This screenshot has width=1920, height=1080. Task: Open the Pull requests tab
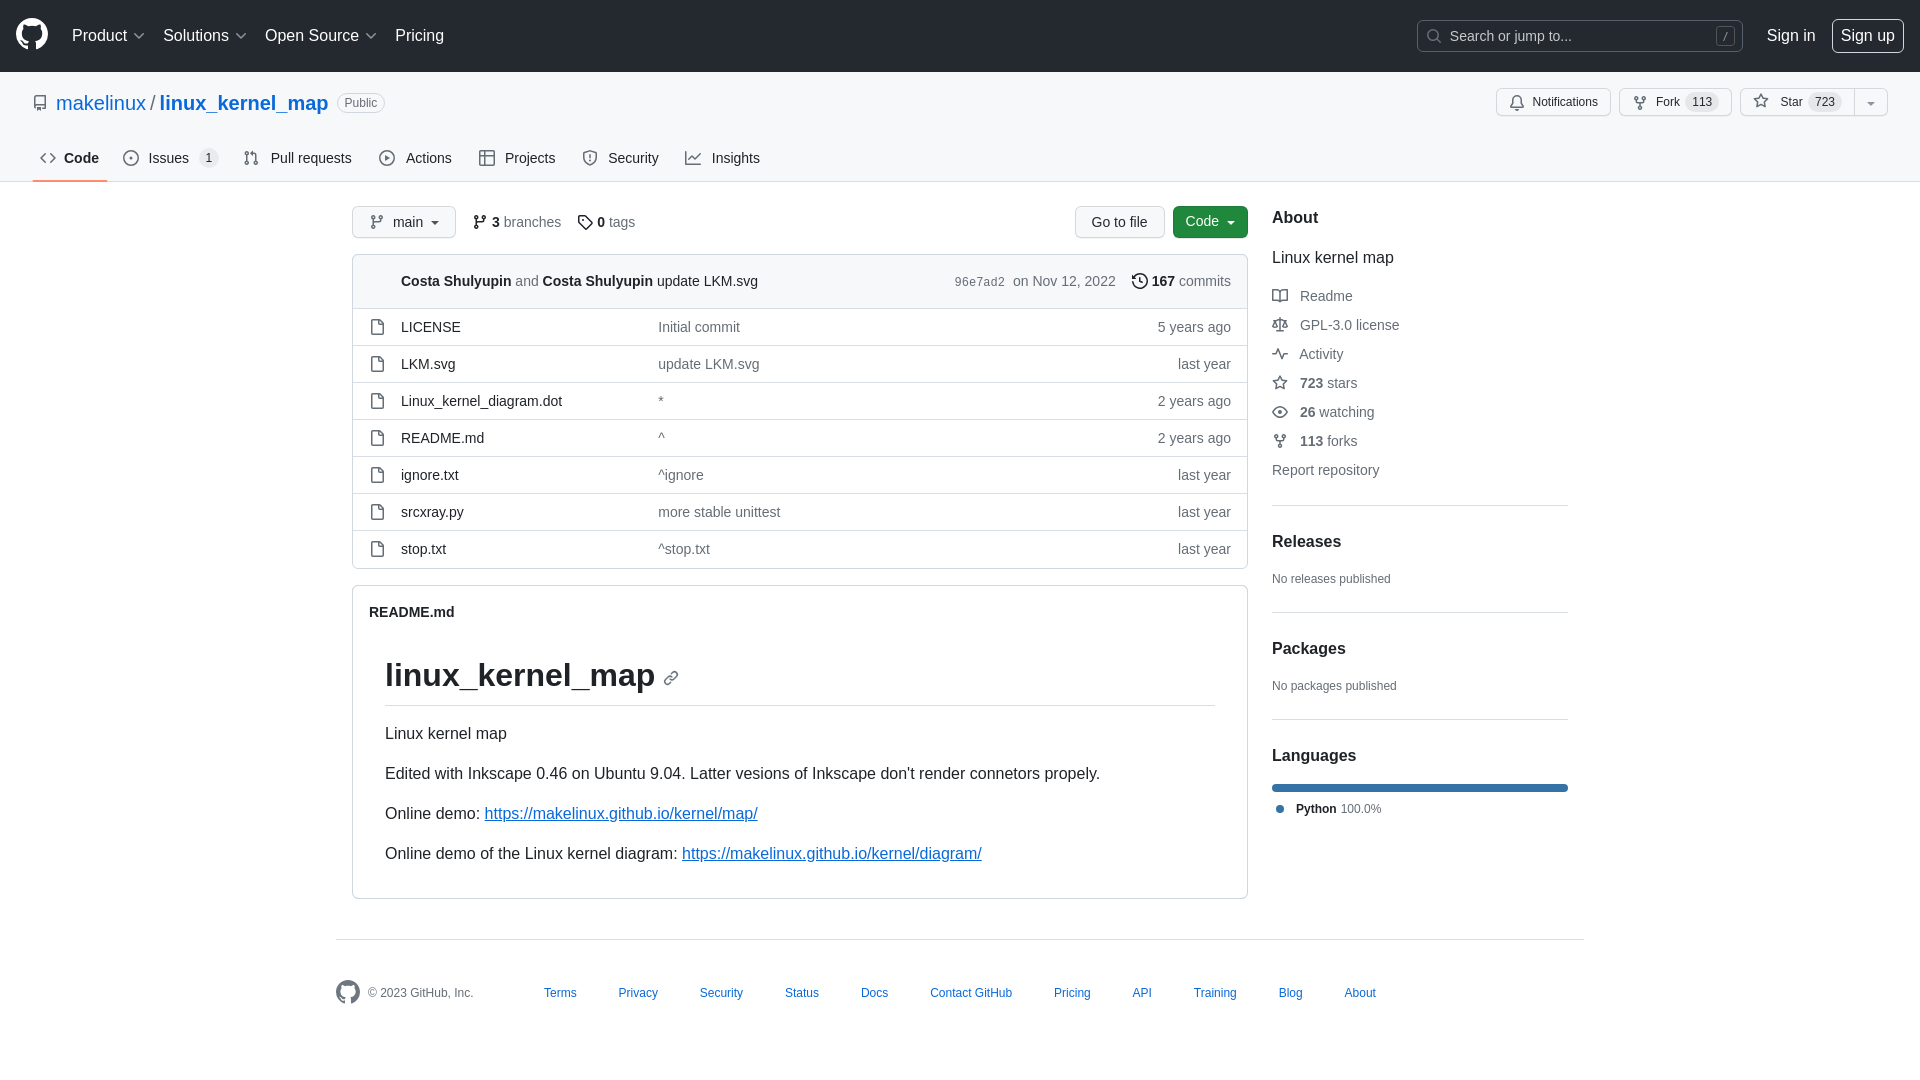click(297, 158)
